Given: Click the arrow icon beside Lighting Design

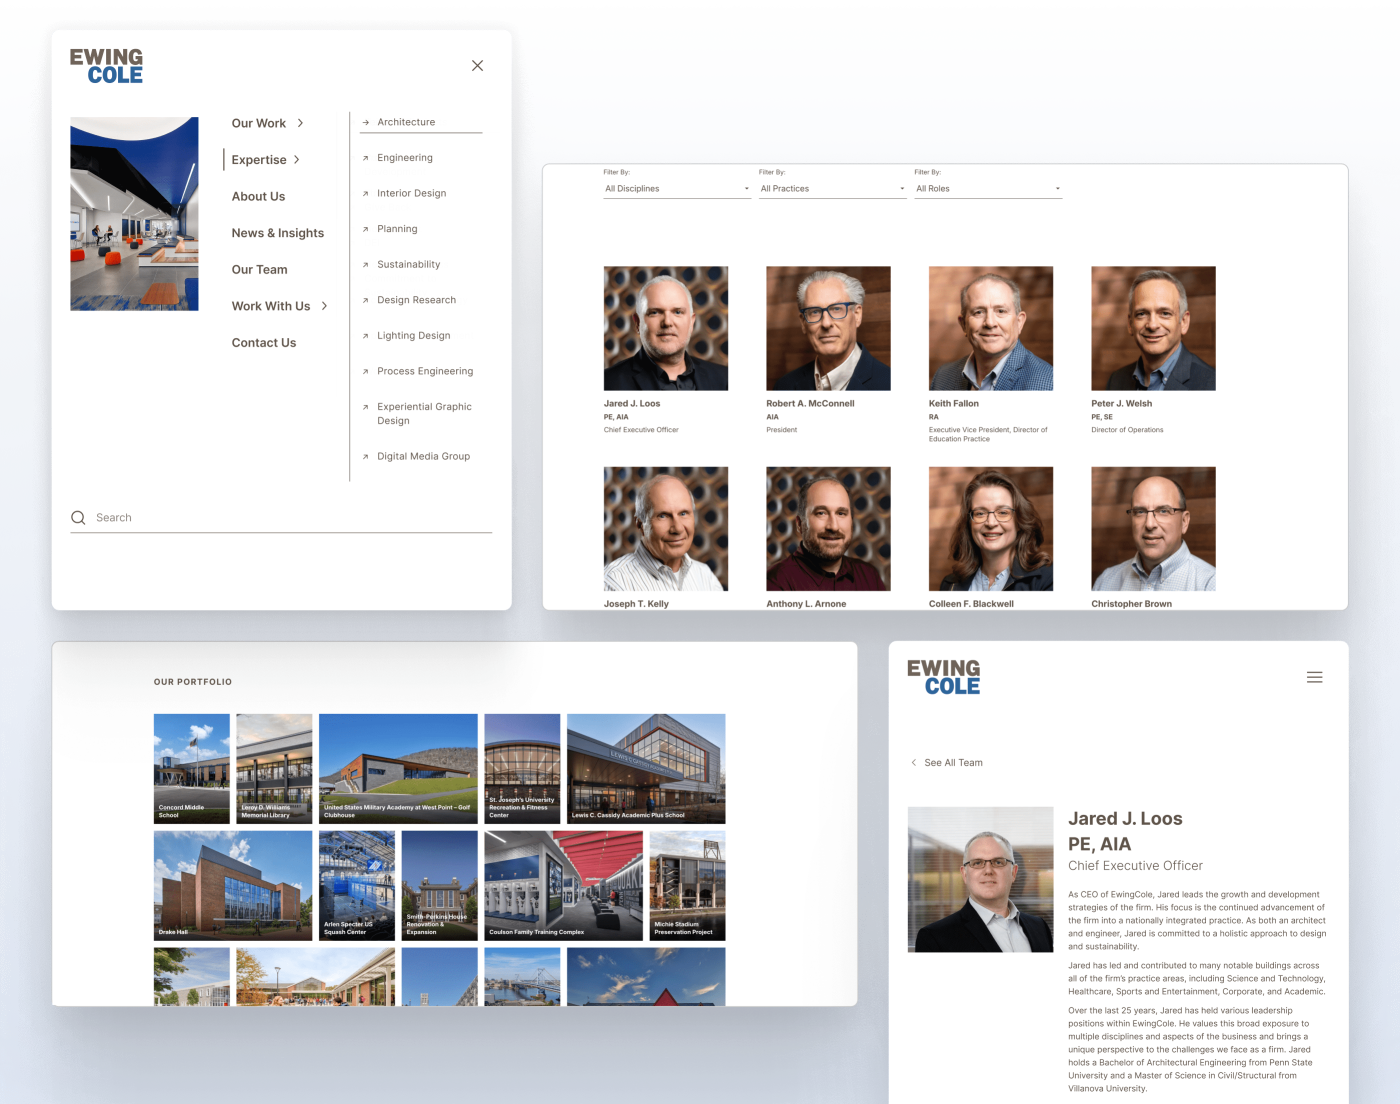Looking at the screenshot, I should click(x=364, y=335).
